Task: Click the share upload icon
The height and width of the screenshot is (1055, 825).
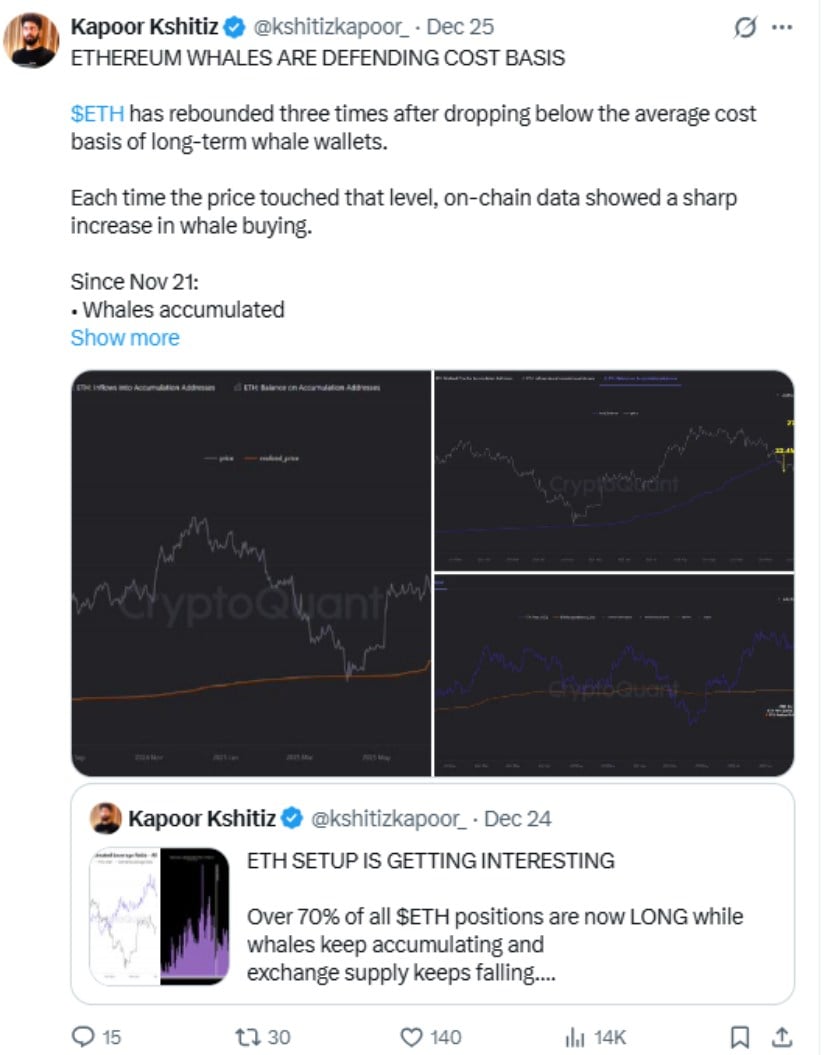Action: click(x=785, y=1037)
